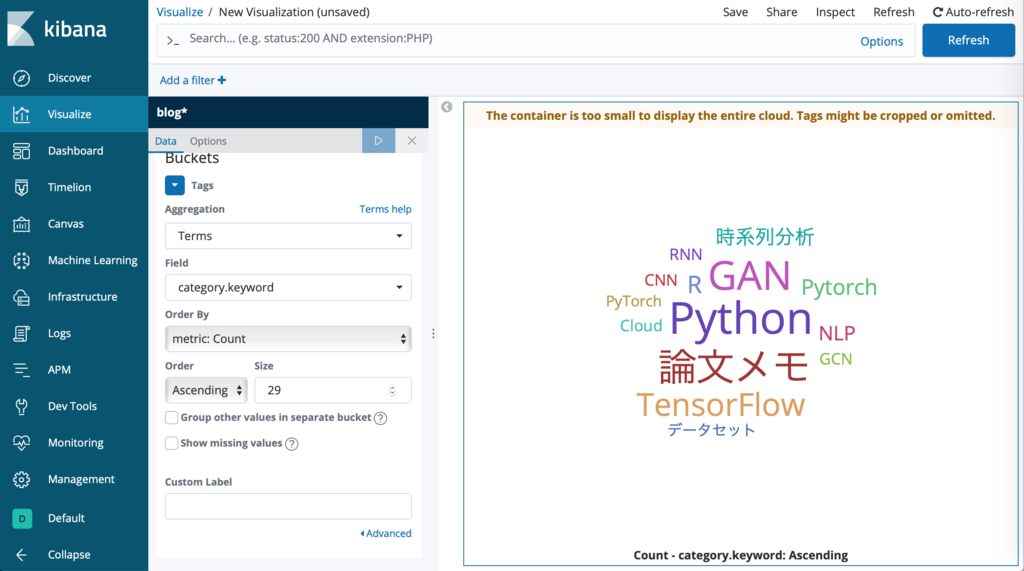Click the 時系列分析 tag in cloud
The width and height of the screenshot is (1024, 571).
coord(765,237)
